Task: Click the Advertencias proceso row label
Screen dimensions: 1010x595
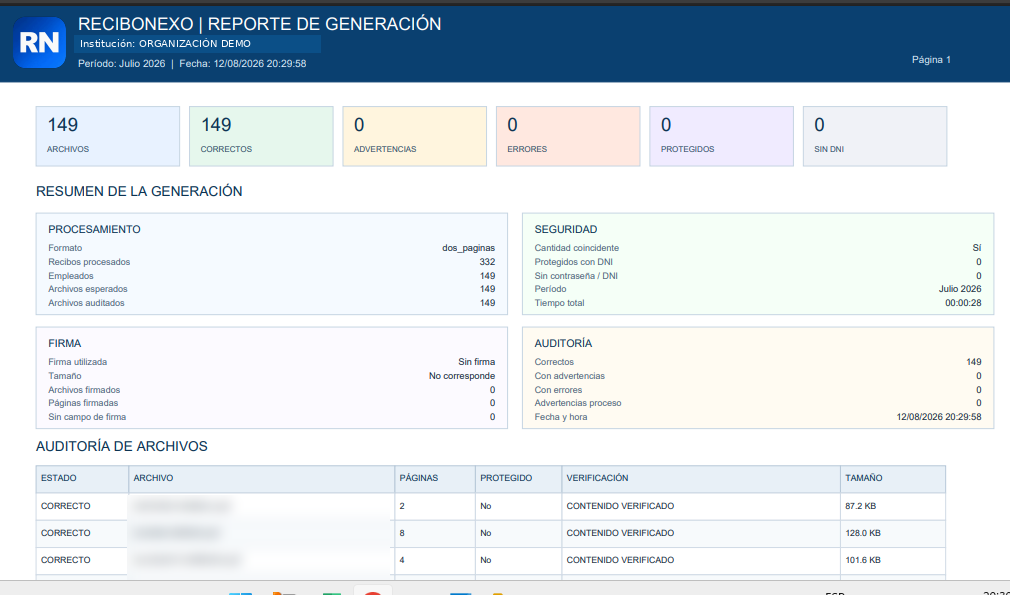Action: pos(578,403)
